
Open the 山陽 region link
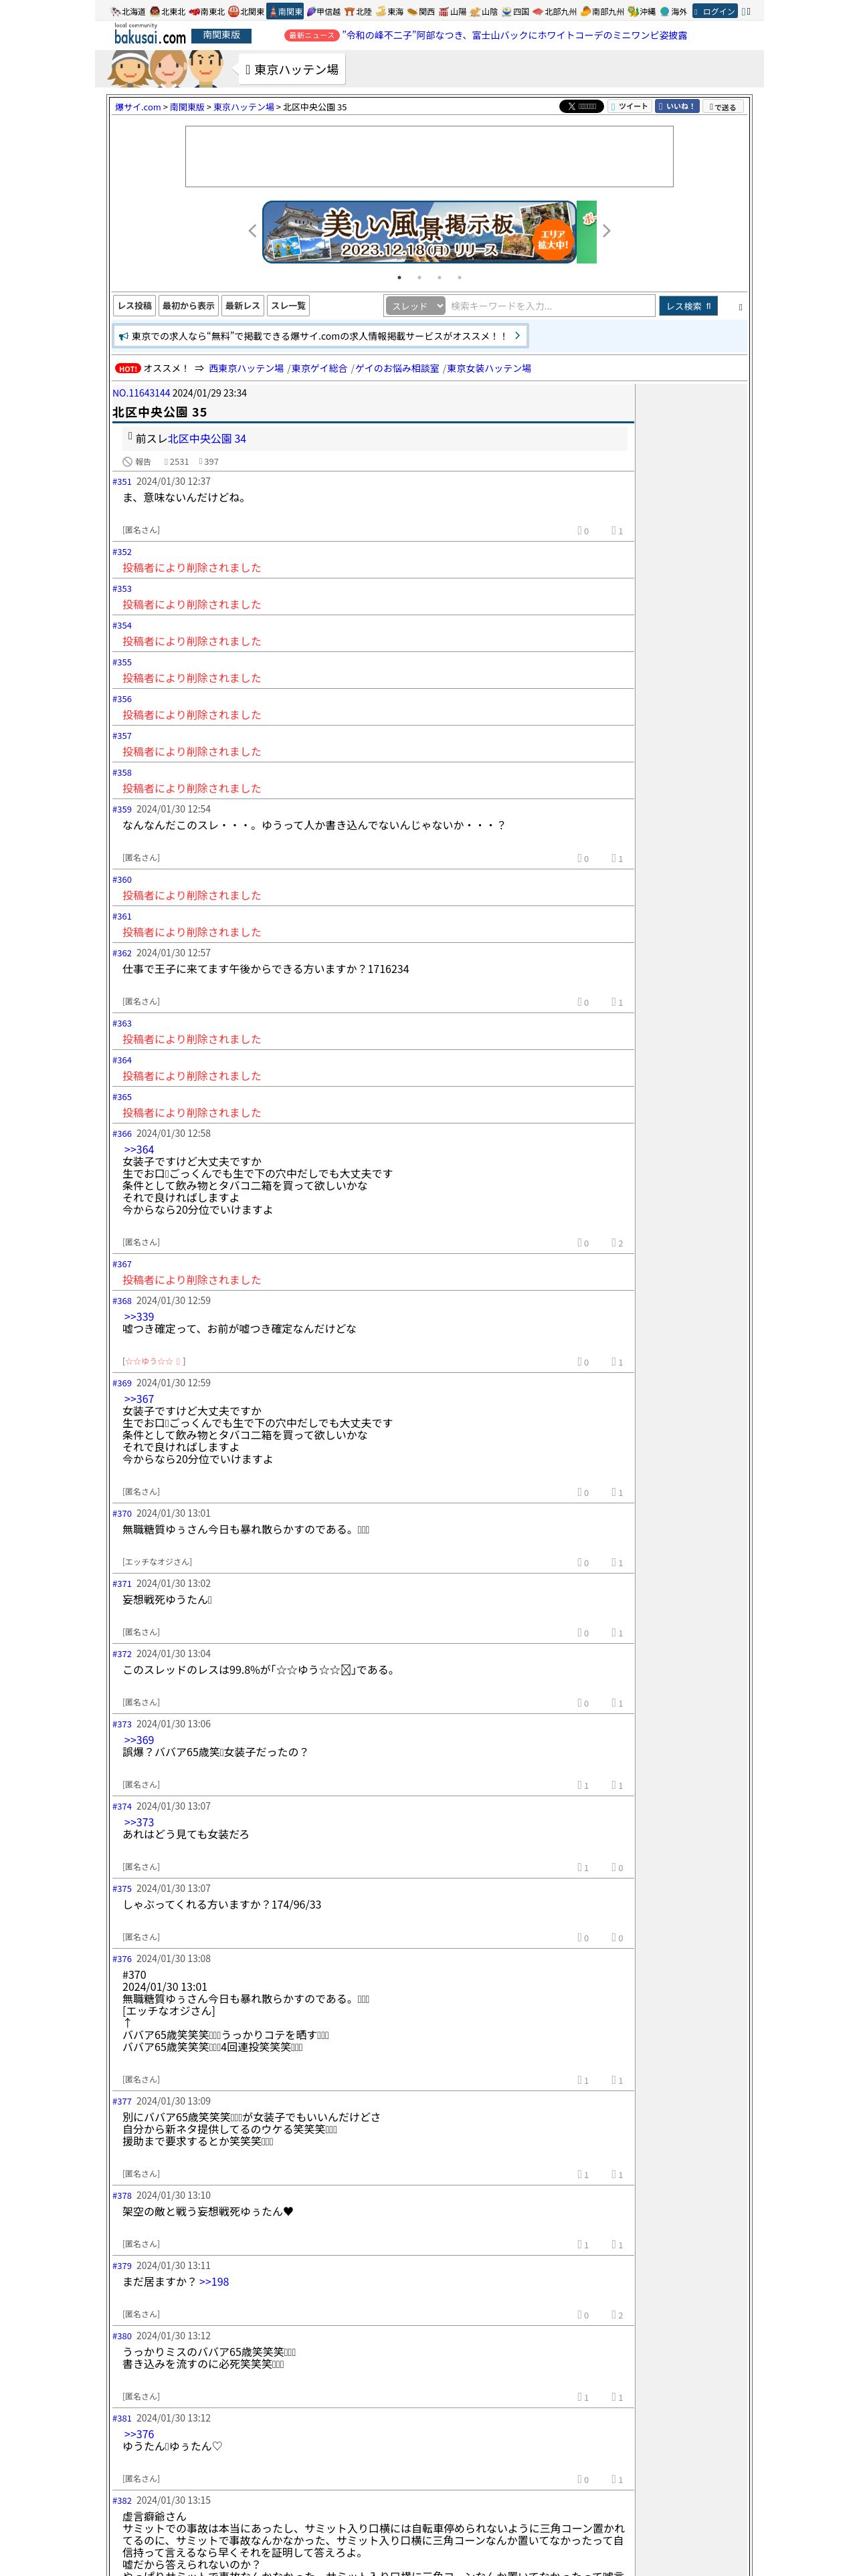[x=452, y=12]
